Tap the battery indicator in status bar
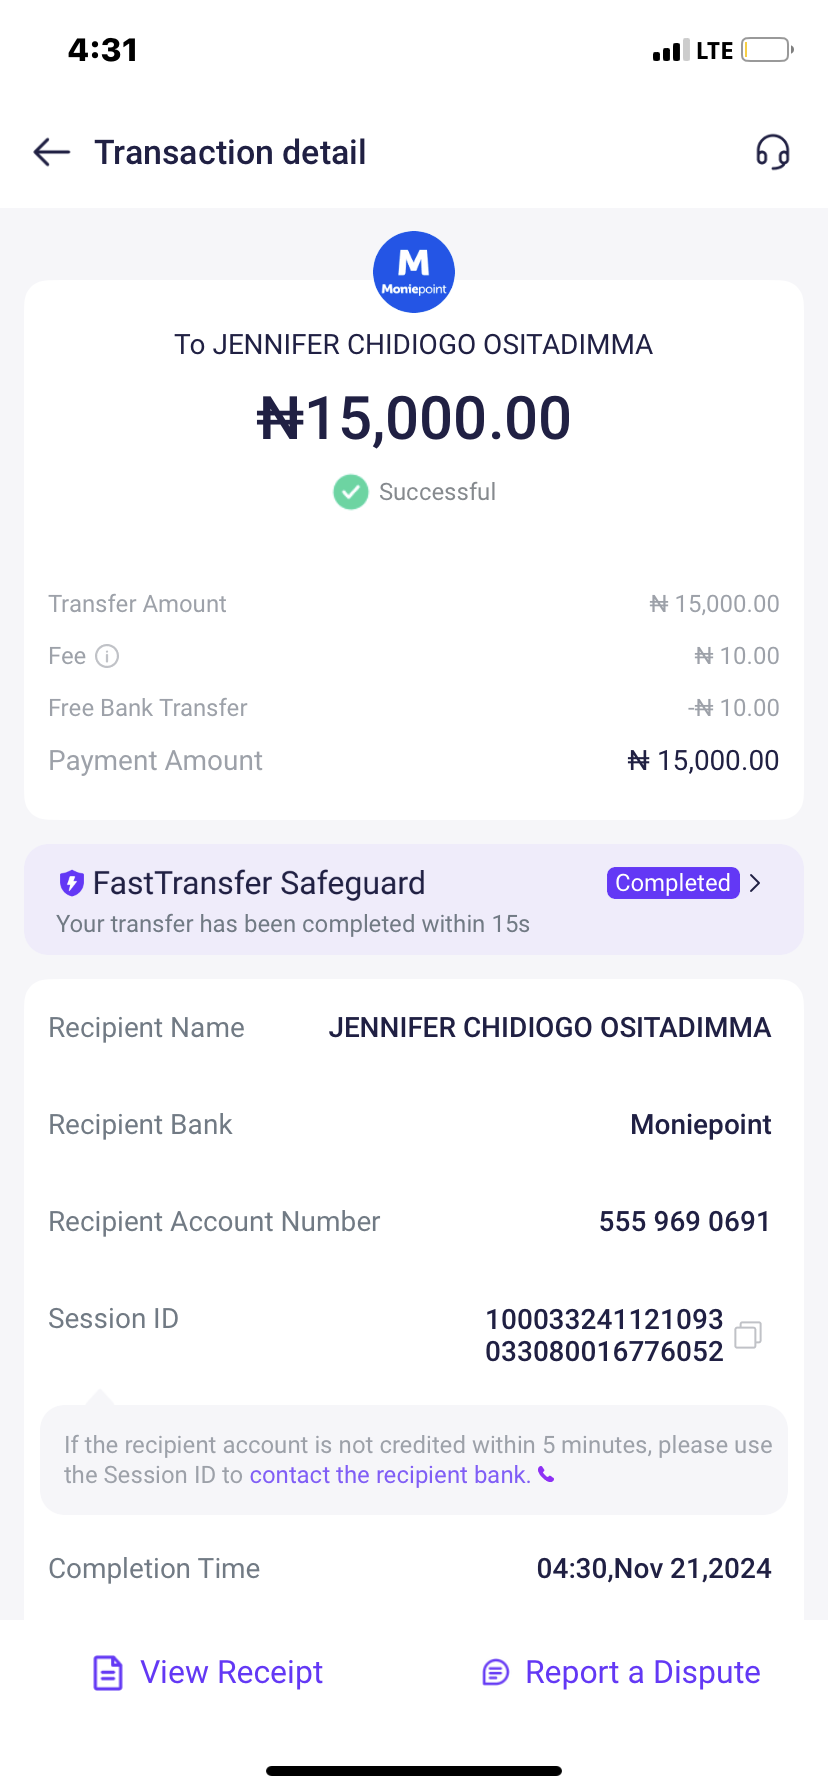This screenshot has height=1792, width=828. (767, 50)
